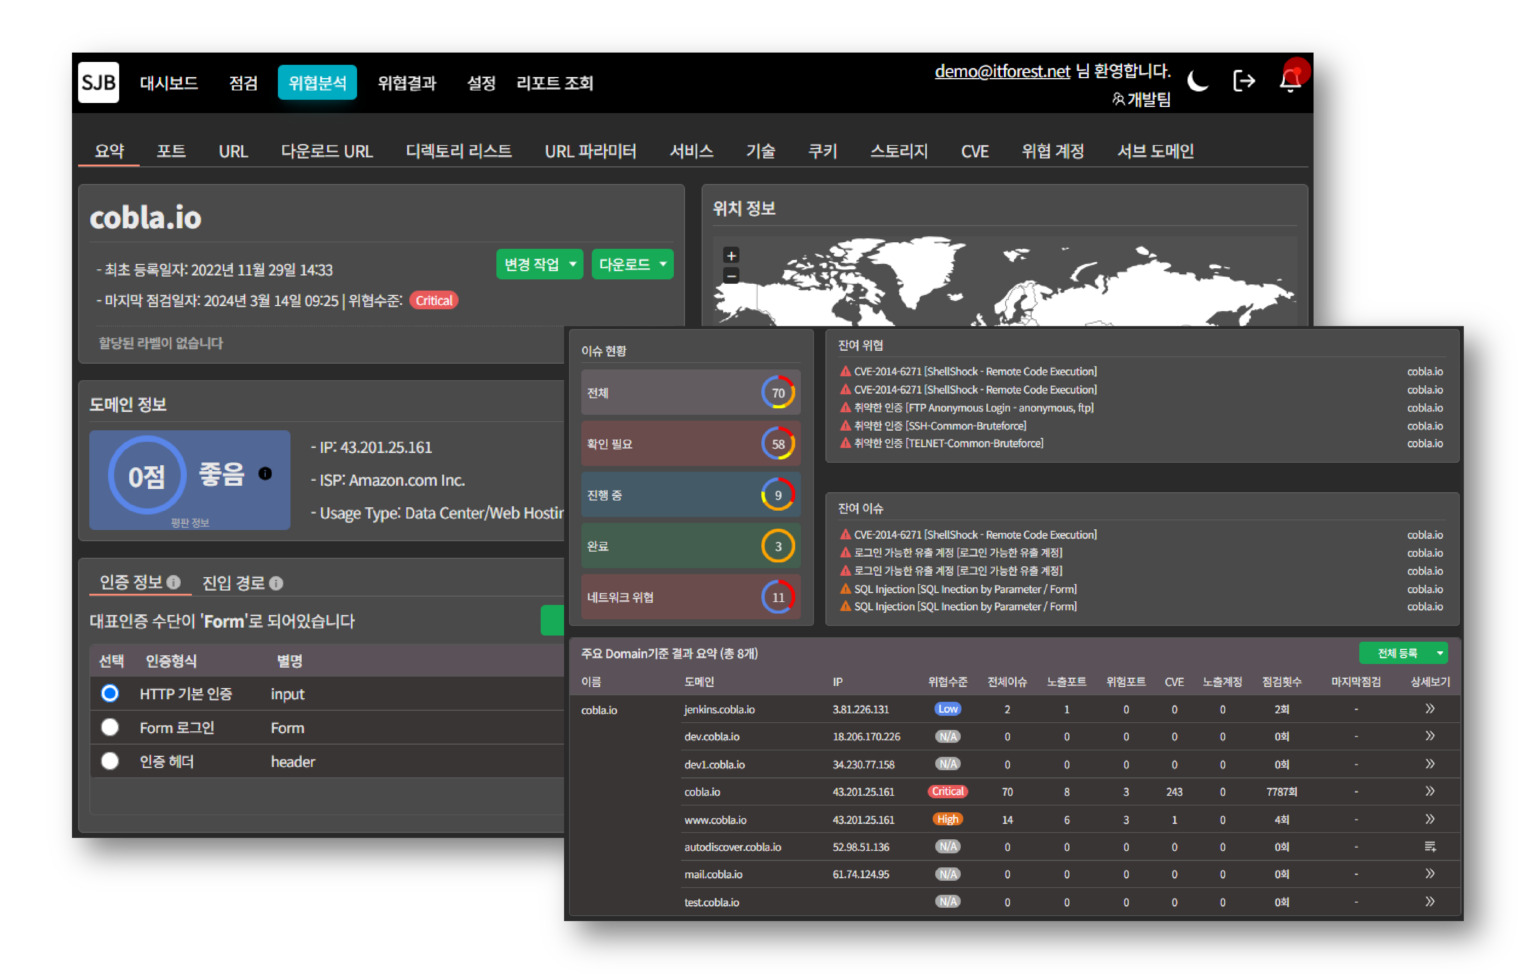Zoom in on the location map
The height and width of the screenshot is (974, 1536).
[731, 256]
